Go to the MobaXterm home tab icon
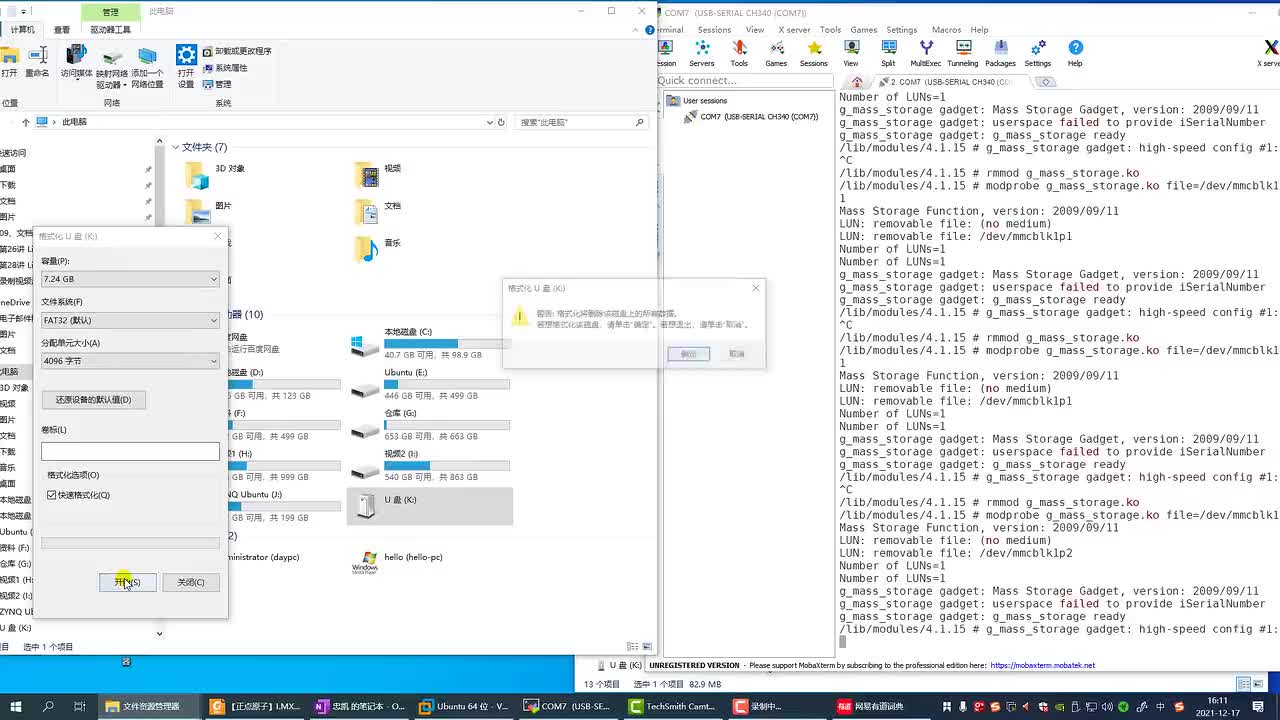The height and width of the screenshot is (720, 1280). click(x=857, y=82)
